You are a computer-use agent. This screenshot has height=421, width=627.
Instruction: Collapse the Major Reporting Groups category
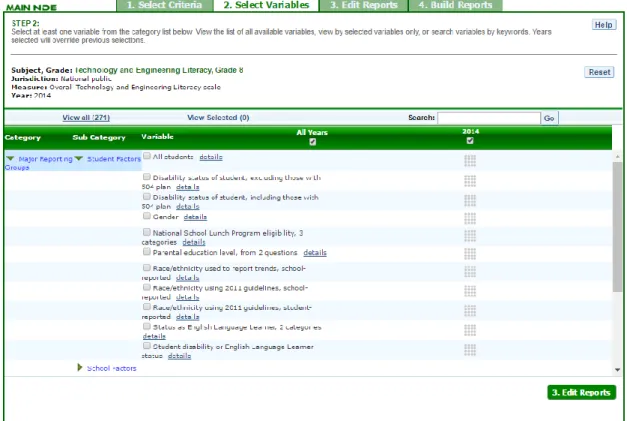point(10,159)
